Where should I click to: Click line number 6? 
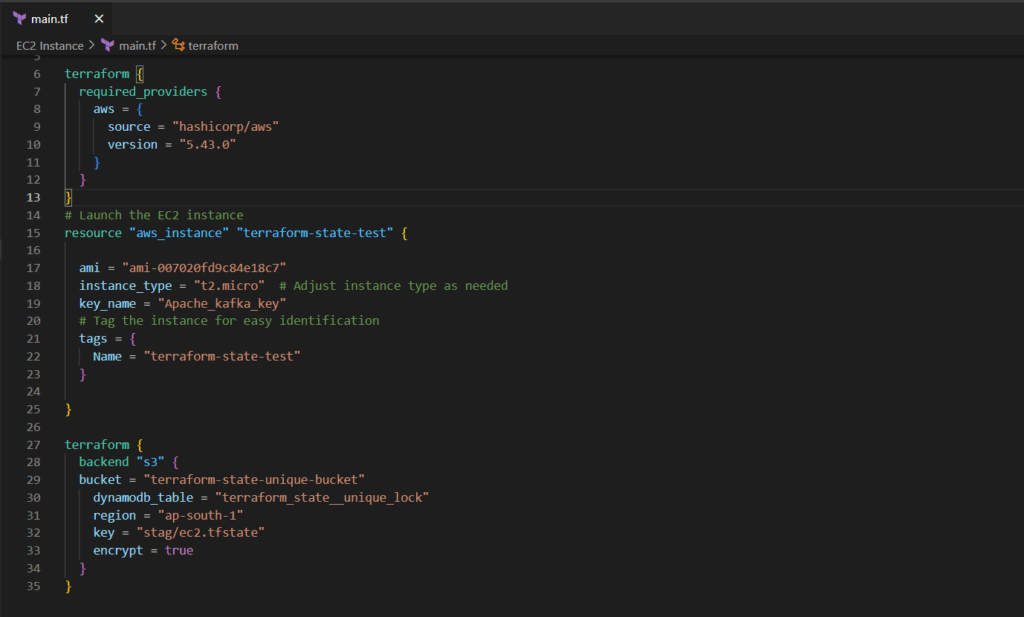(37, 74)
